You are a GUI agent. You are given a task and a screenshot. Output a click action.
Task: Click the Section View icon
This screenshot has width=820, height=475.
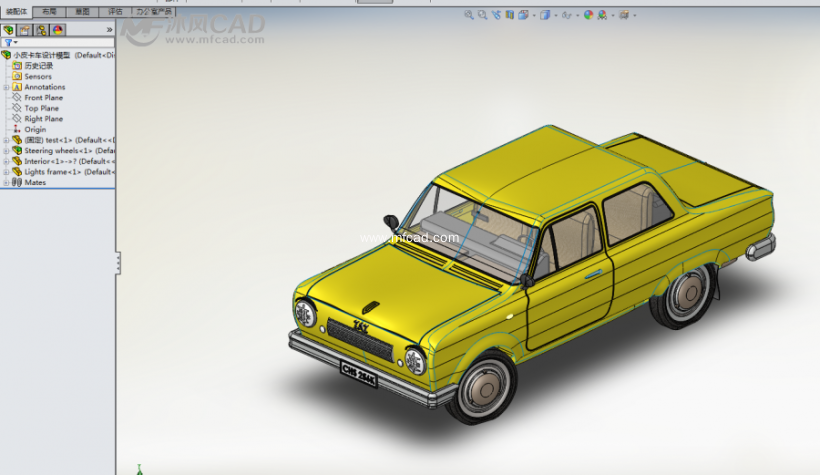(x=510, y=15)
